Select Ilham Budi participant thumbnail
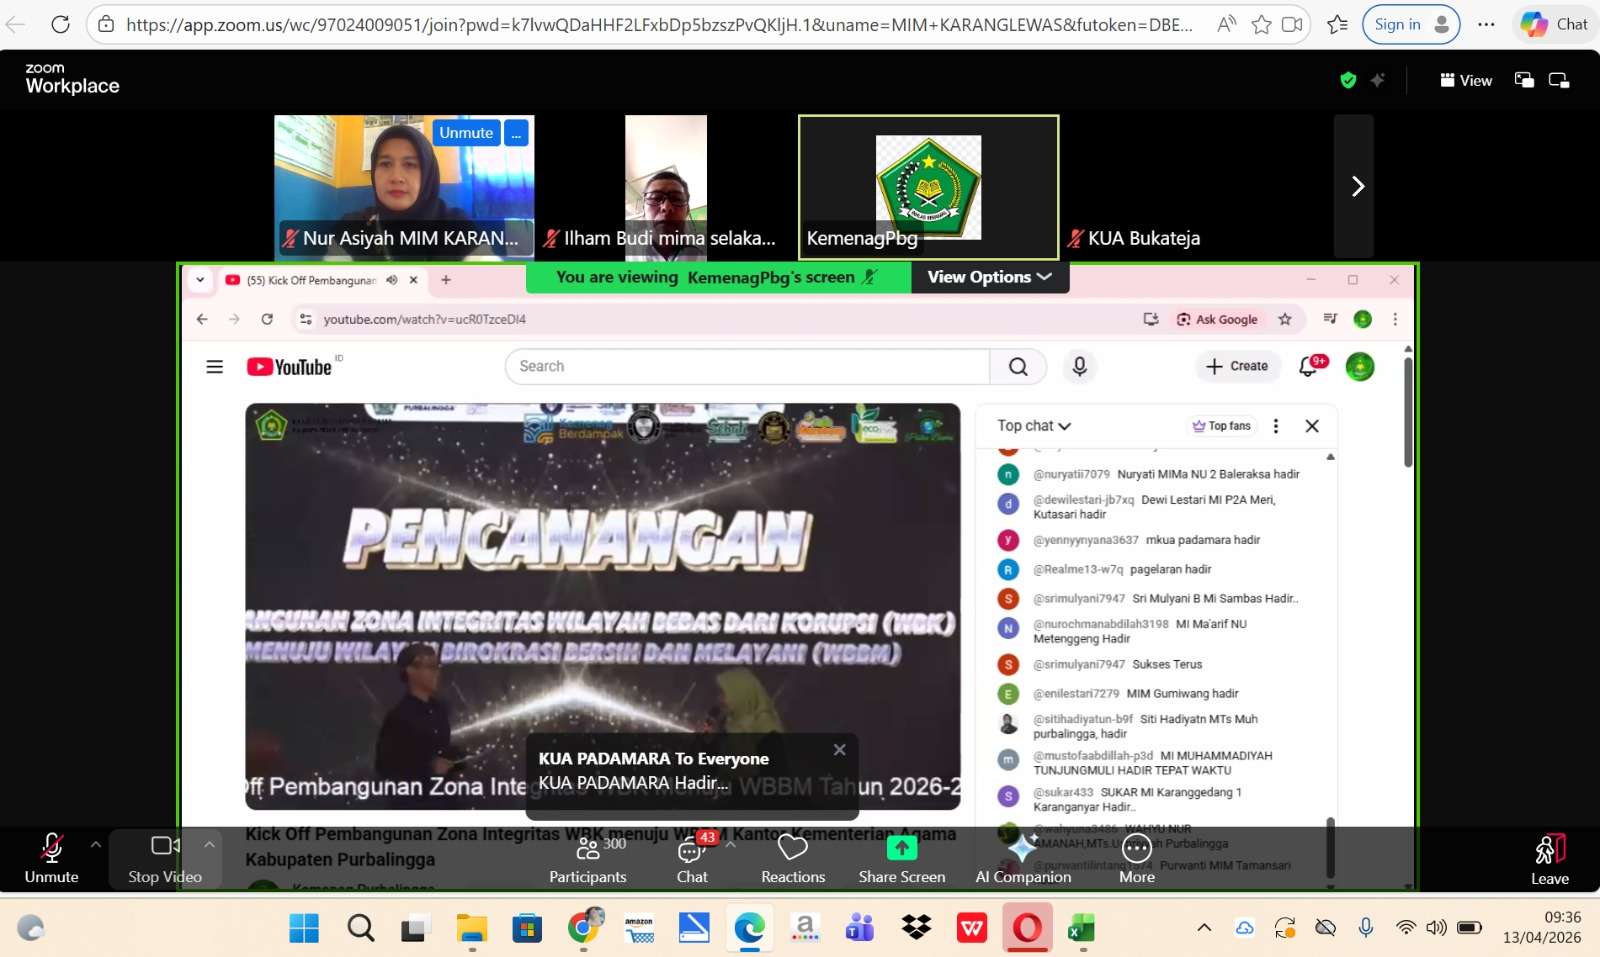The width and height of the screenshot is (1600, 957). 666,187
